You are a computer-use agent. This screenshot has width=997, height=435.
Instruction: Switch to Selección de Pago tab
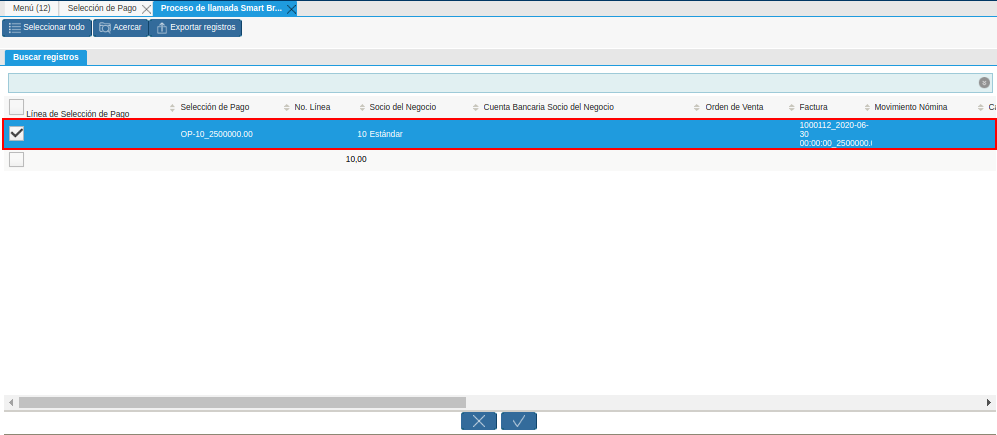click(x=102, y=8)
